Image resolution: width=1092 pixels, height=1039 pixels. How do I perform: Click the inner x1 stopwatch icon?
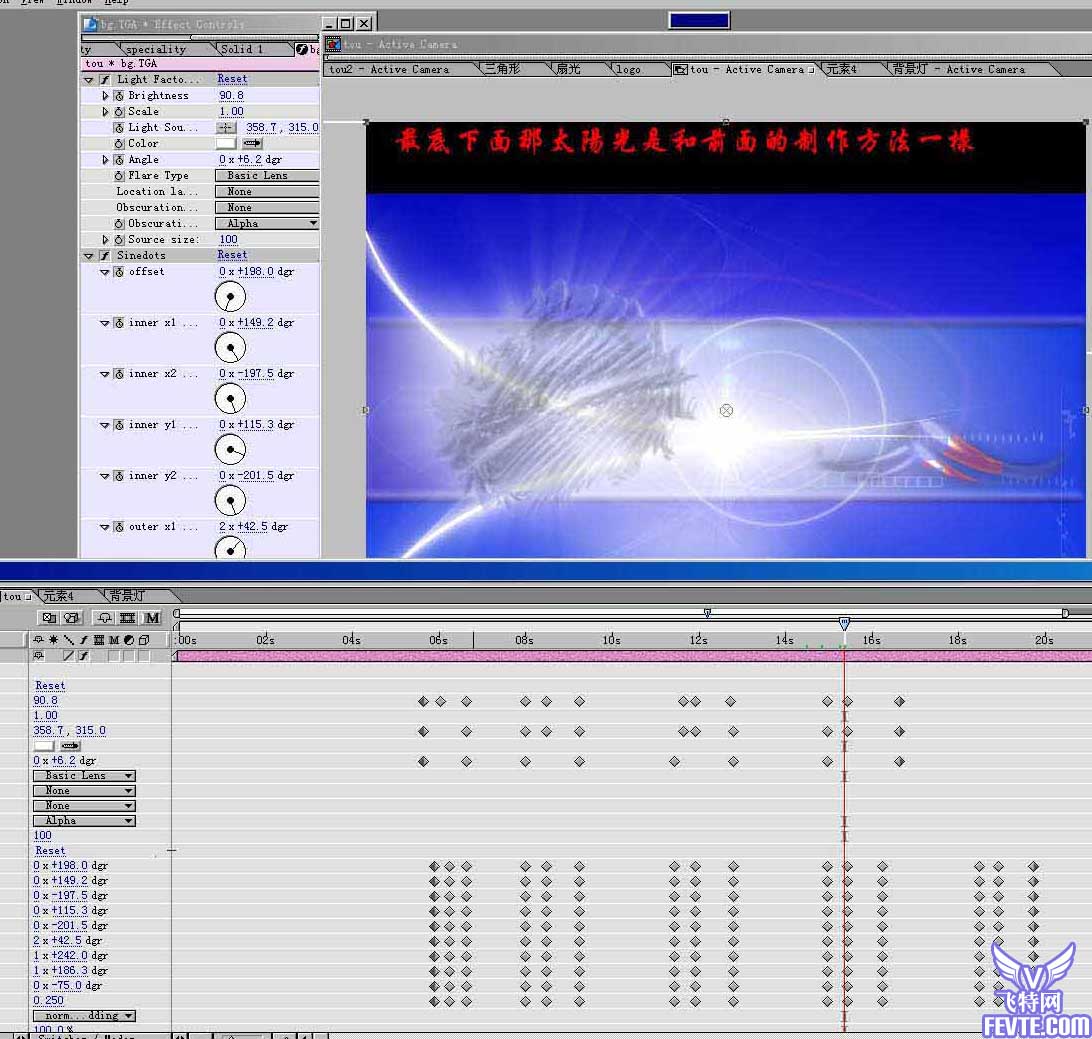(119, 323)
